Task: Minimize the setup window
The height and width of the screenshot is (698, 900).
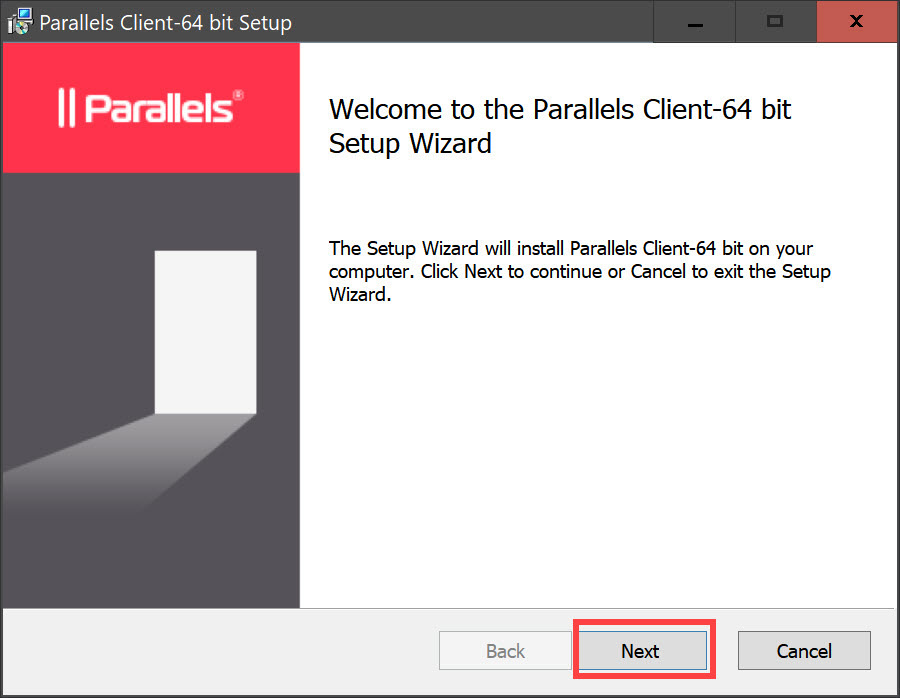Action: click(694, 22)
